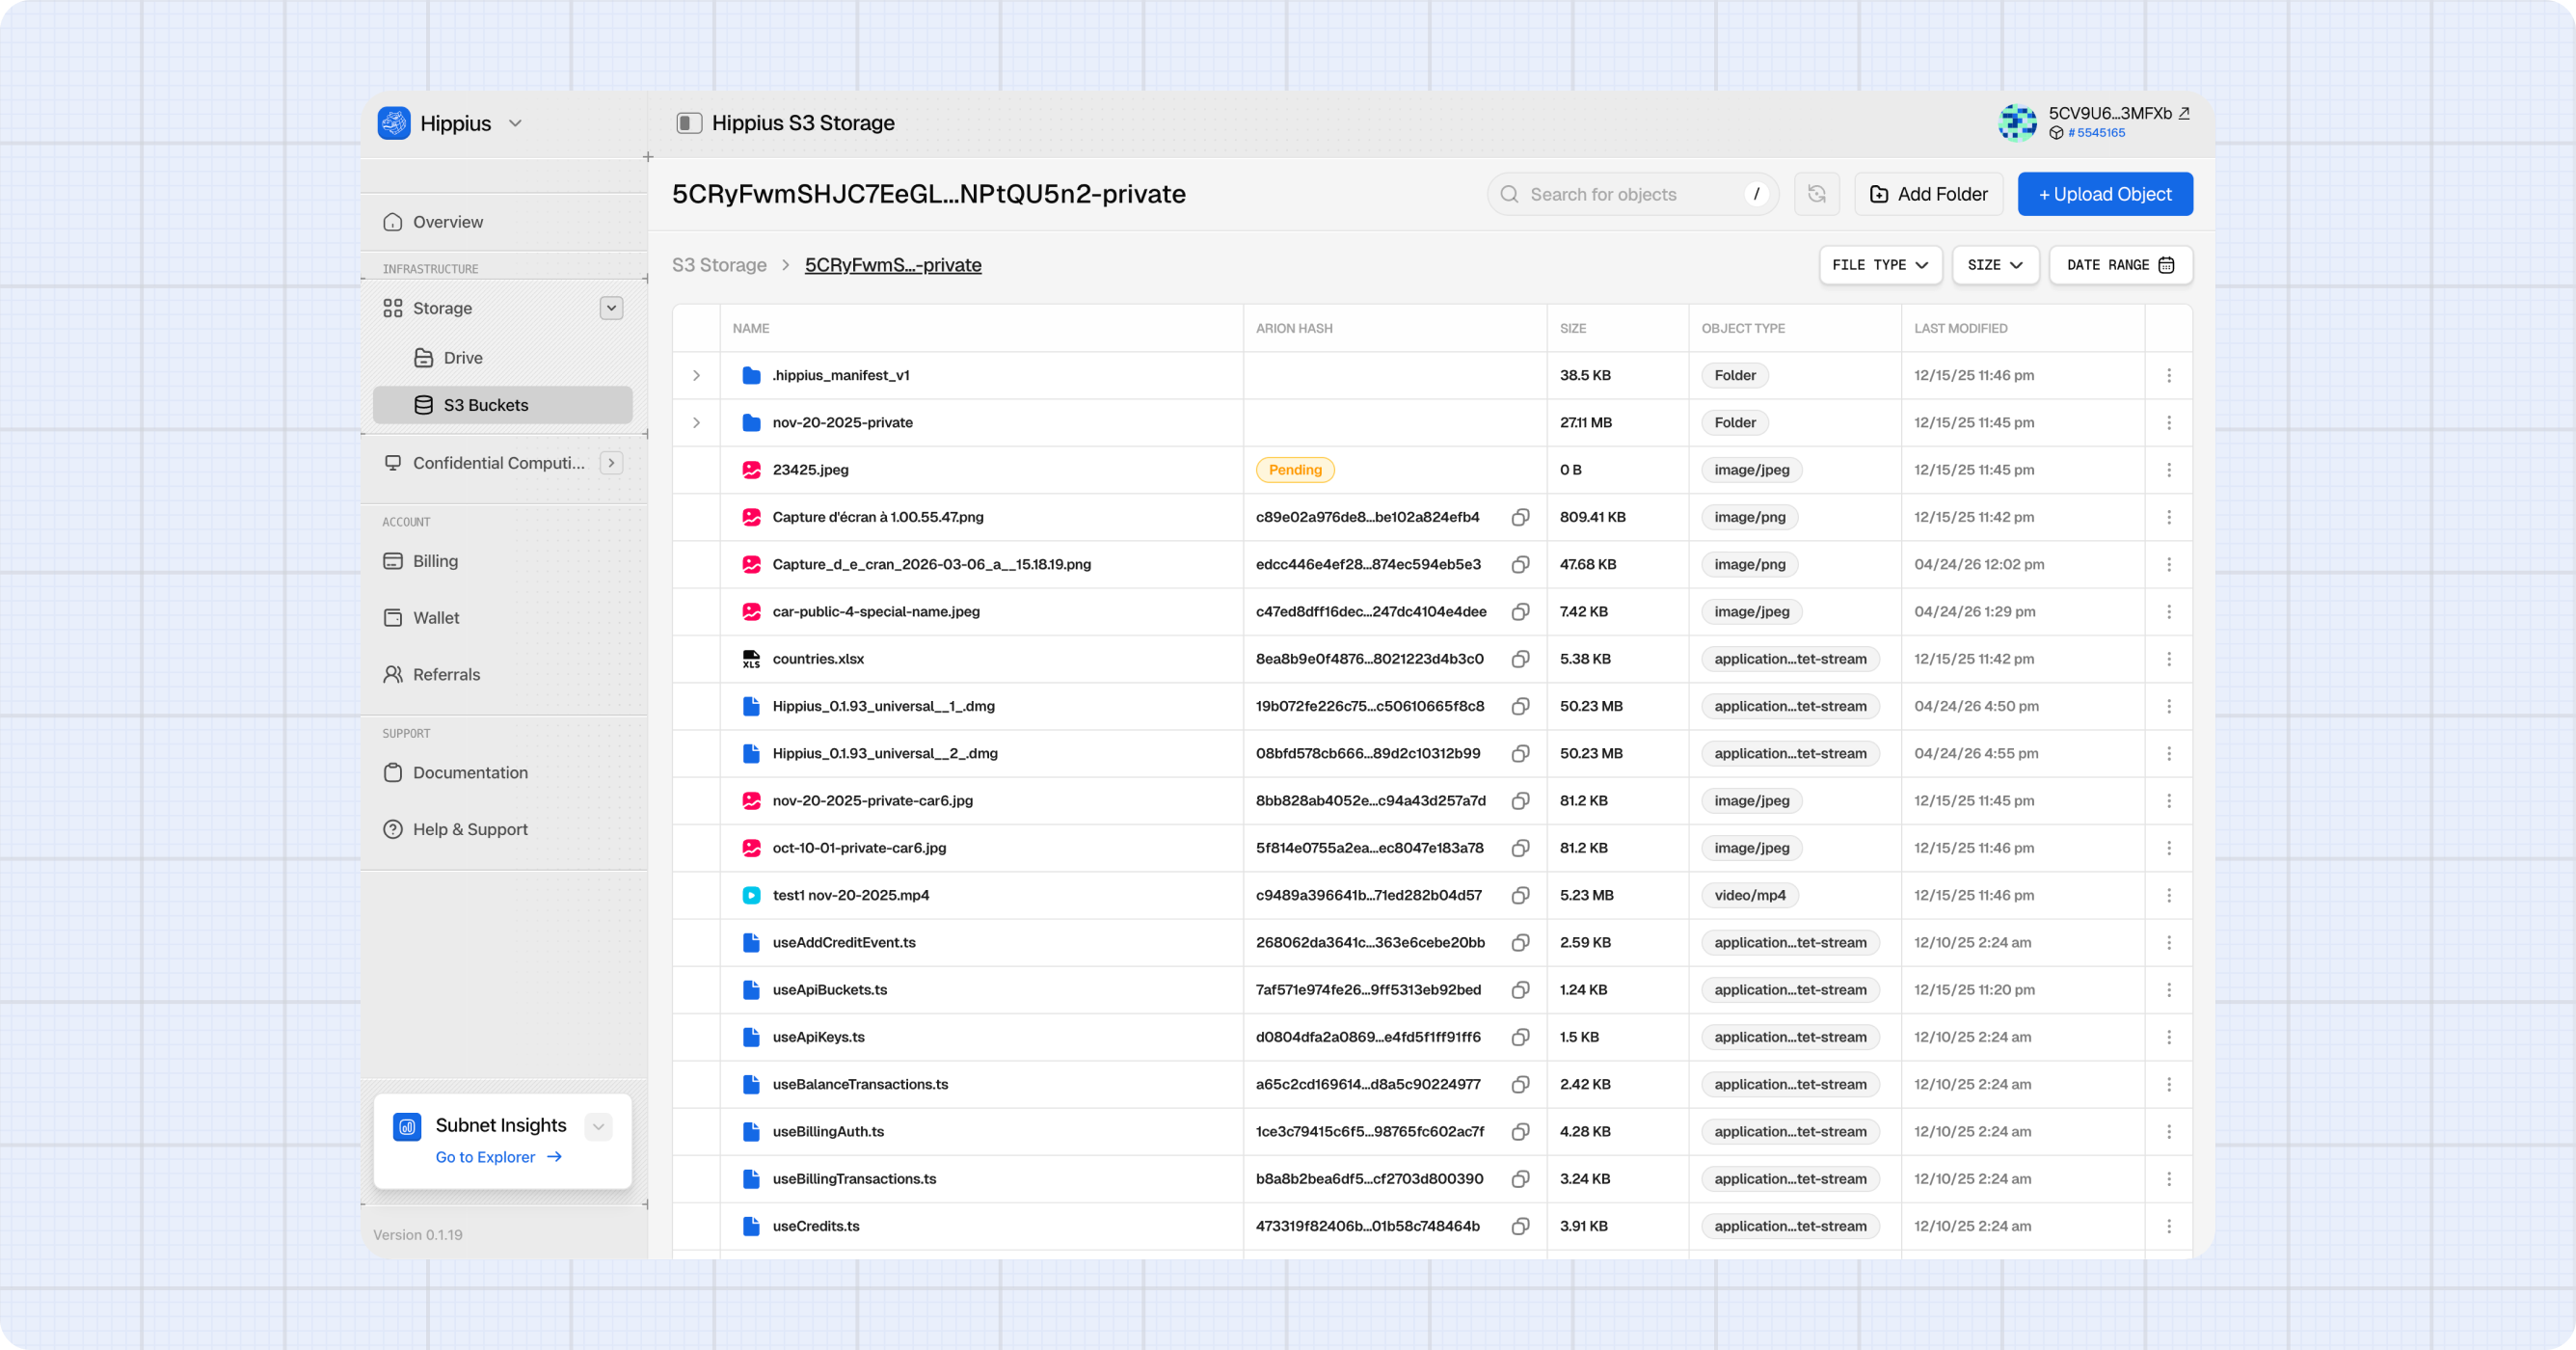Screen dimensions: 2576x1350
Task: Open row actions for nov-20-2025-private folder
Action: (x=2169, y=422)
